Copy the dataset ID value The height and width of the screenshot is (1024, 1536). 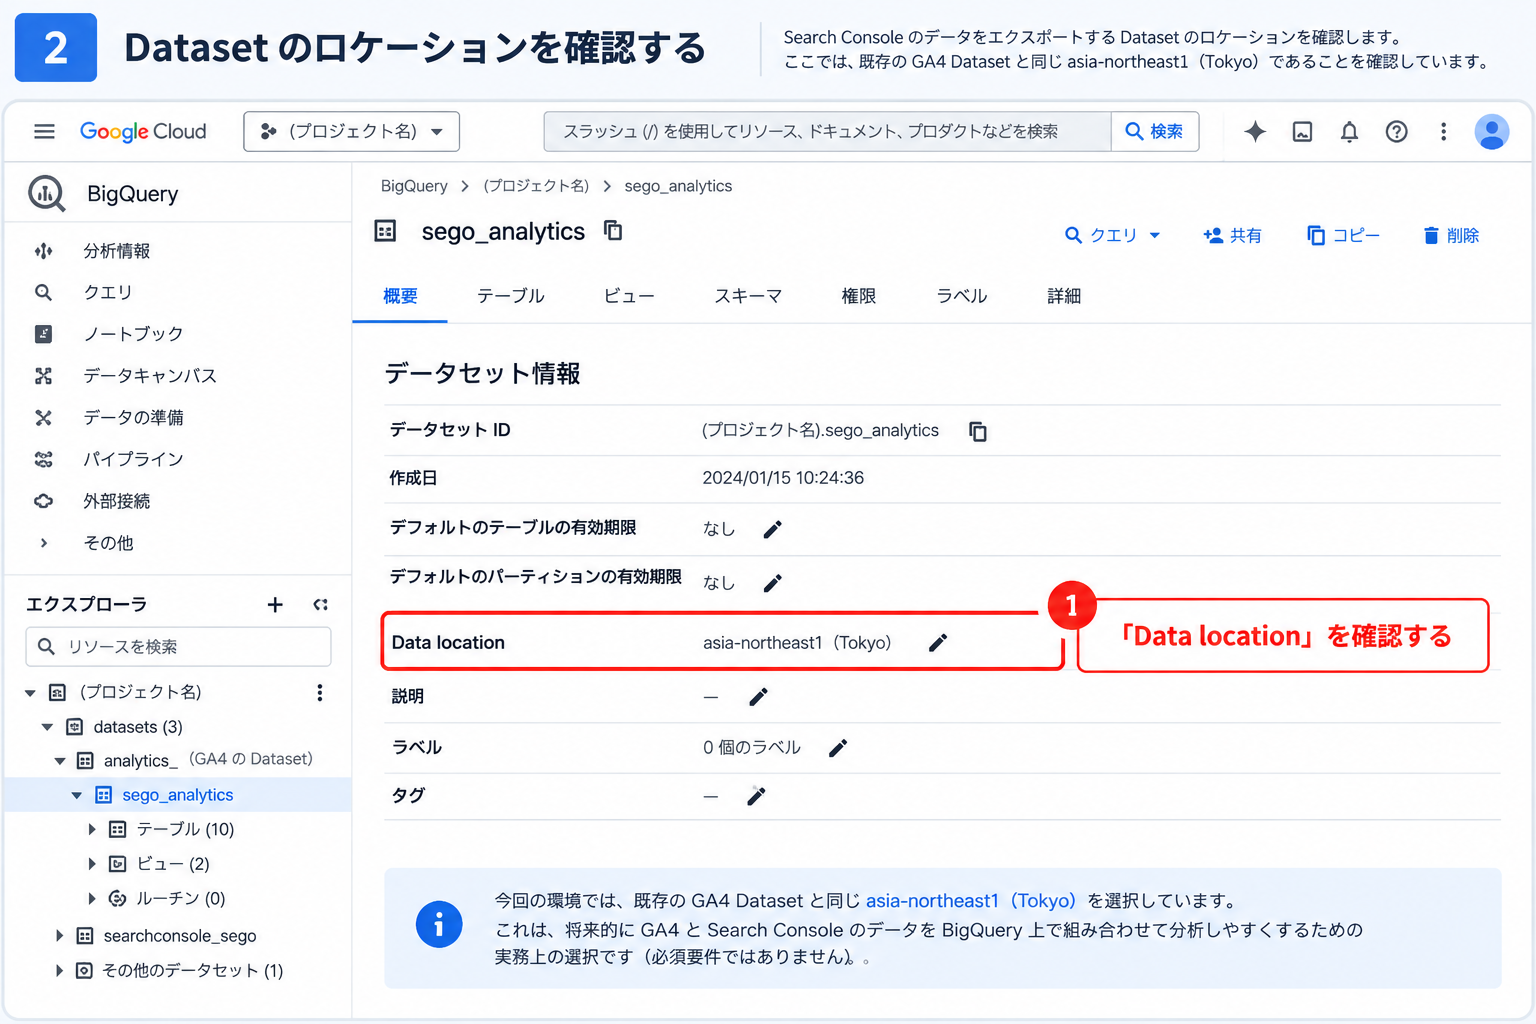(x=977, y=431)
